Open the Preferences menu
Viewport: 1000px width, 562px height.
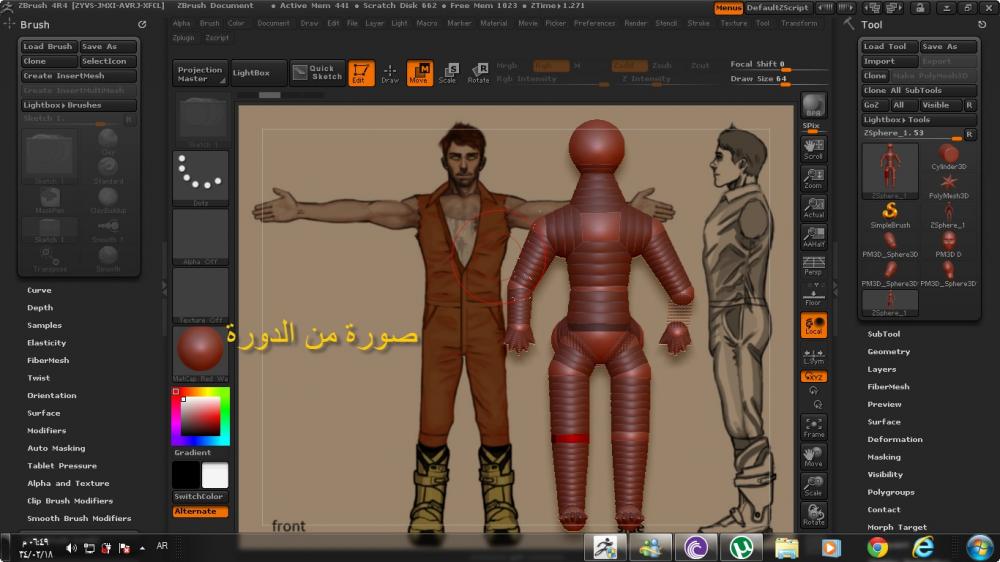(x=594, y=23)
